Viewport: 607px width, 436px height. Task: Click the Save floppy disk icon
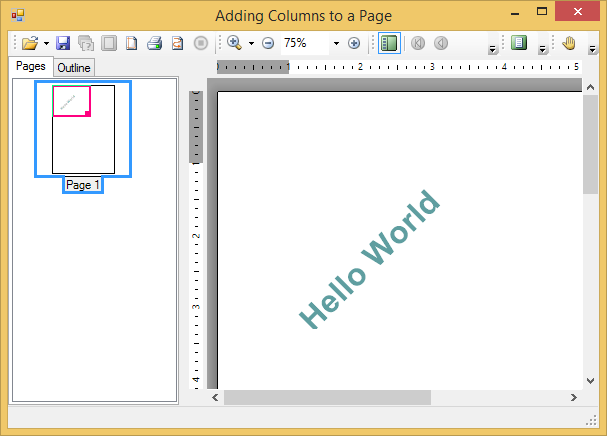click(x=63, y=43)
